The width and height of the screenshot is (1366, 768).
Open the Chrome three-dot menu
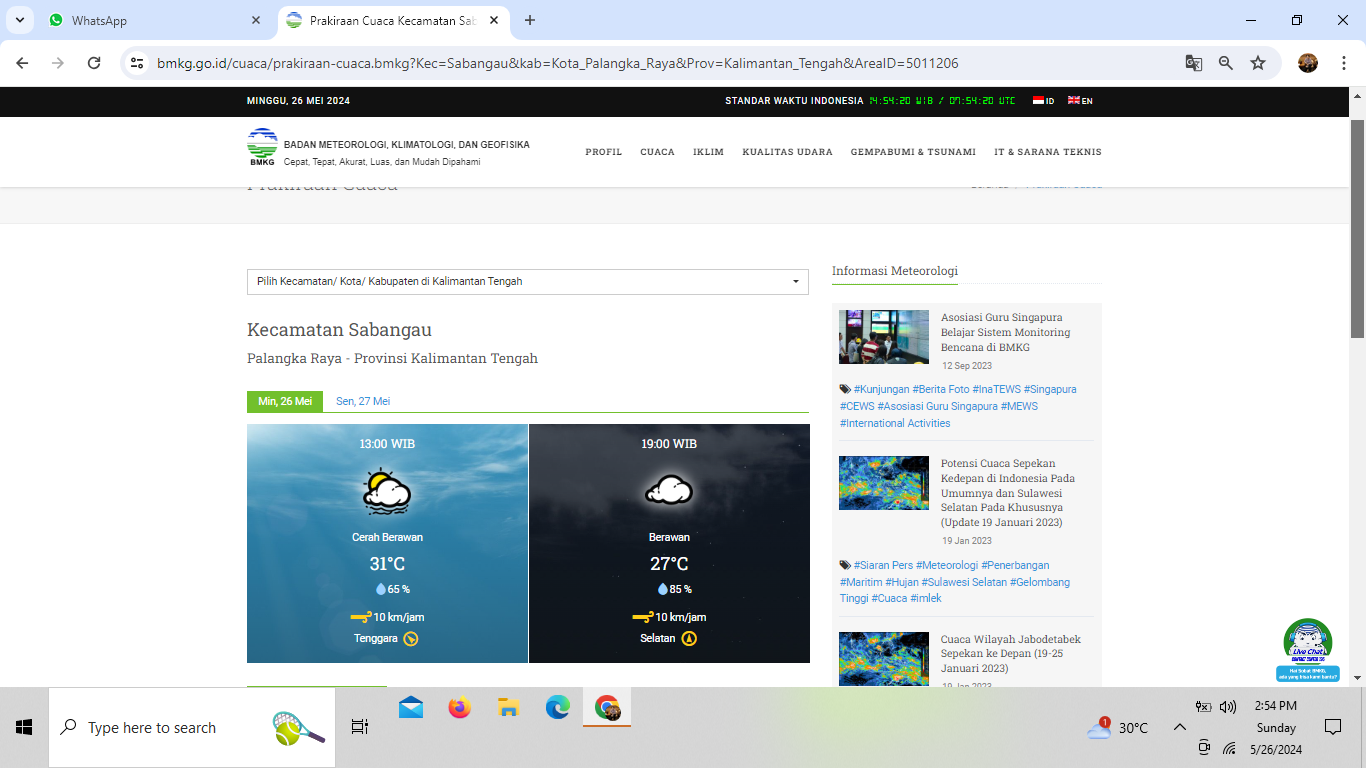[1344, 63]
